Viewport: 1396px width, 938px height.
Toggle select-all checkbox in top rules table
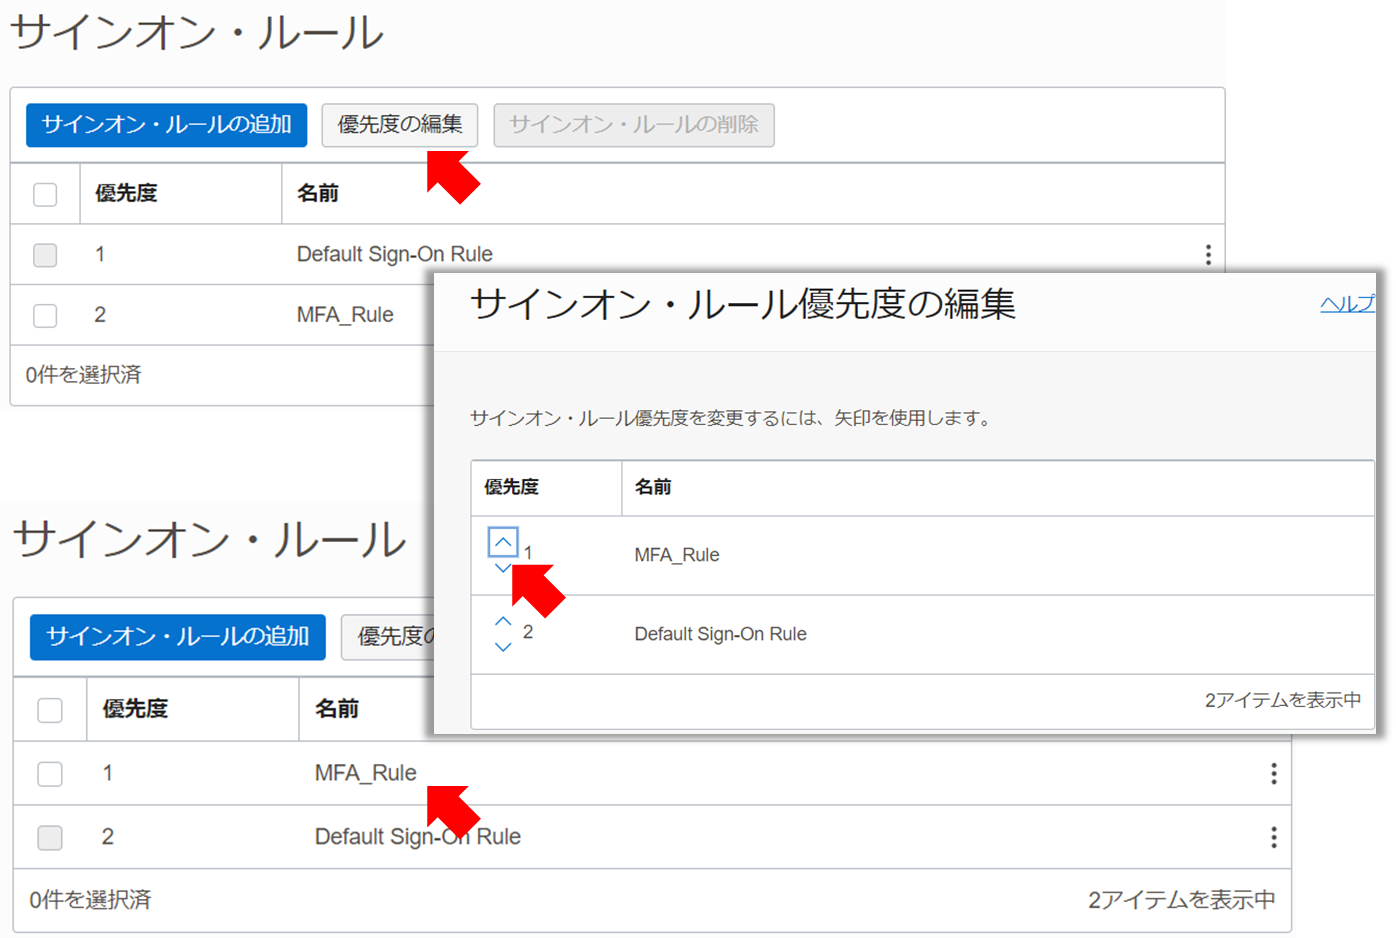click(45, 194)
